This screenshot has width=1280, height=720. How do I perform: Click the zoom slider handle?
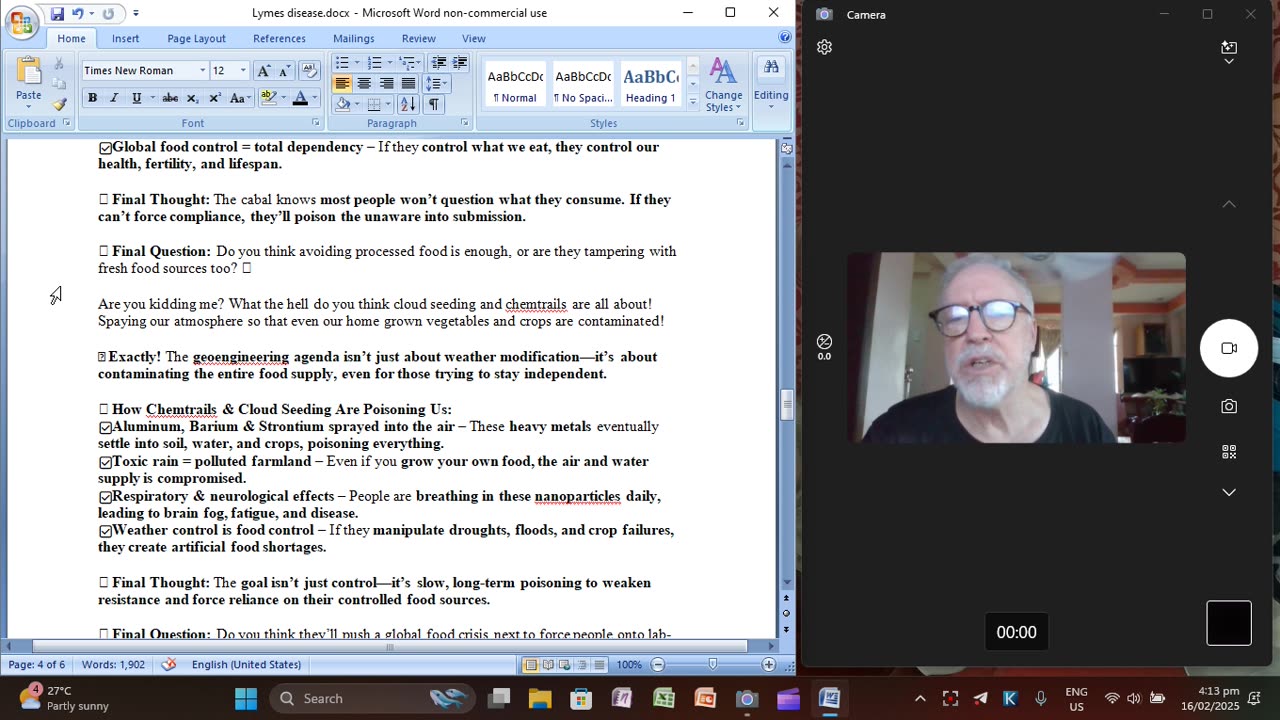(x=713, y=664)
